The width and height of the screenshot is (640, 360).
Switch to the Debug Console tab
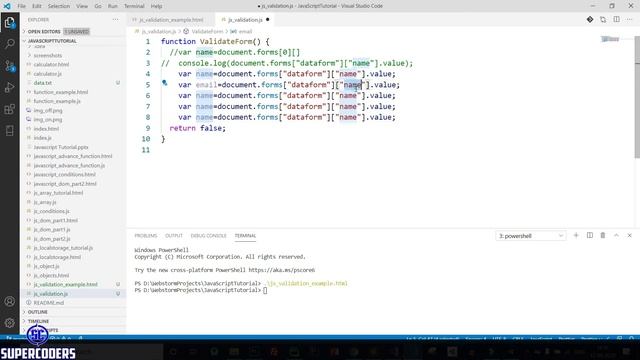click(209, 236)
